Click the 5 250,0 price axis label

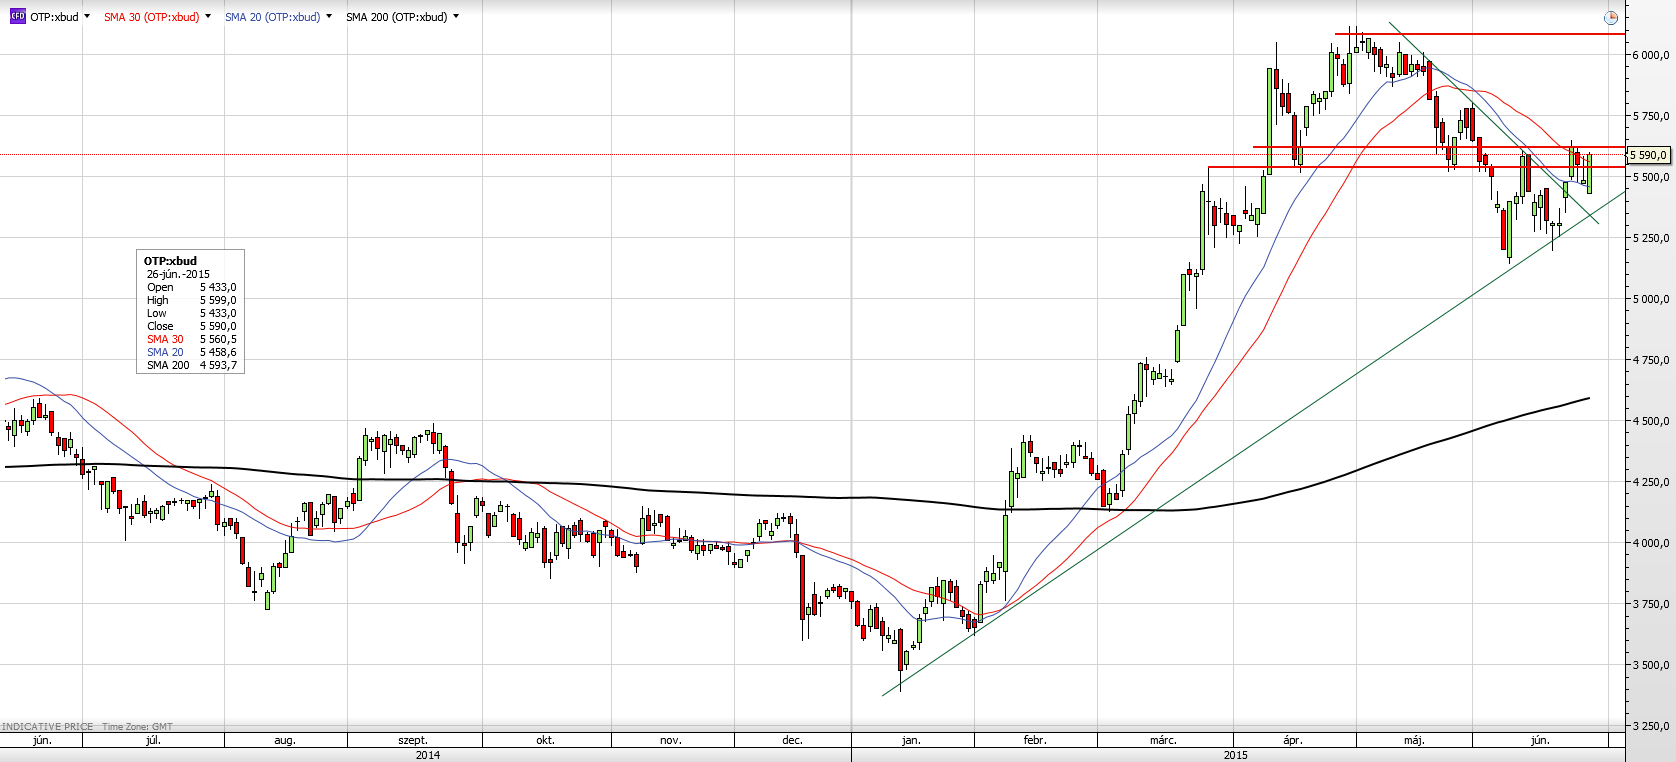pos(1651,238)
